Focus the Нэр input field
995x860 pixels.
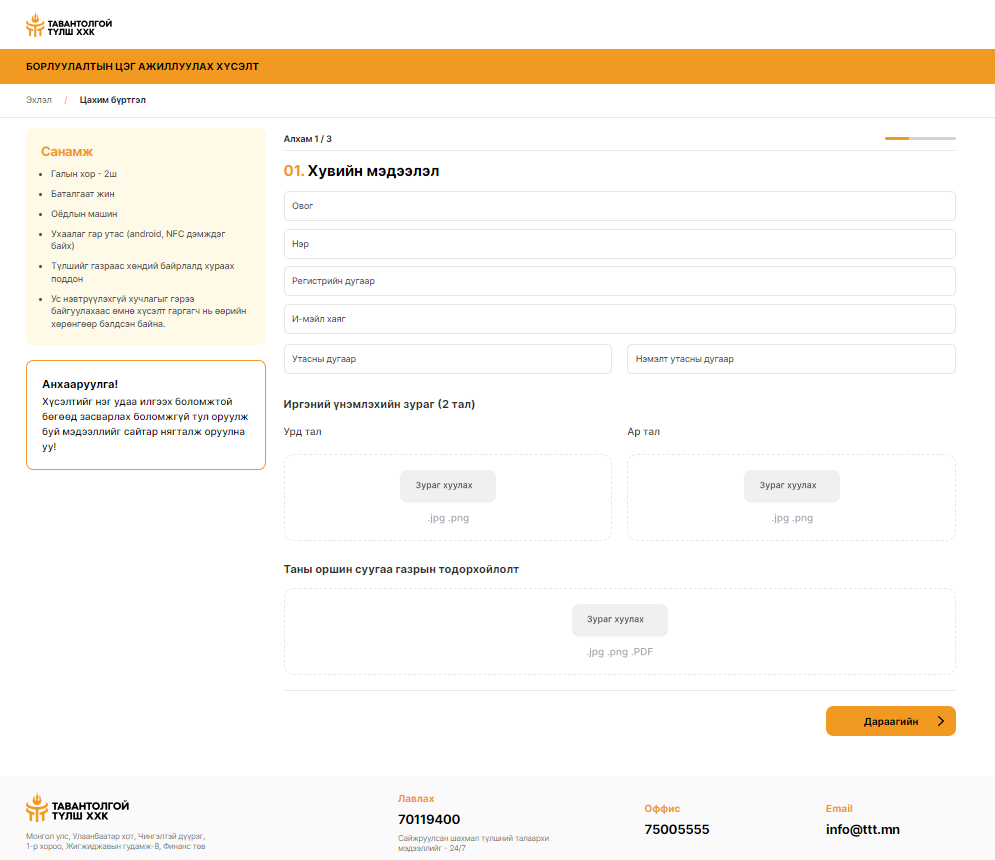619,244
